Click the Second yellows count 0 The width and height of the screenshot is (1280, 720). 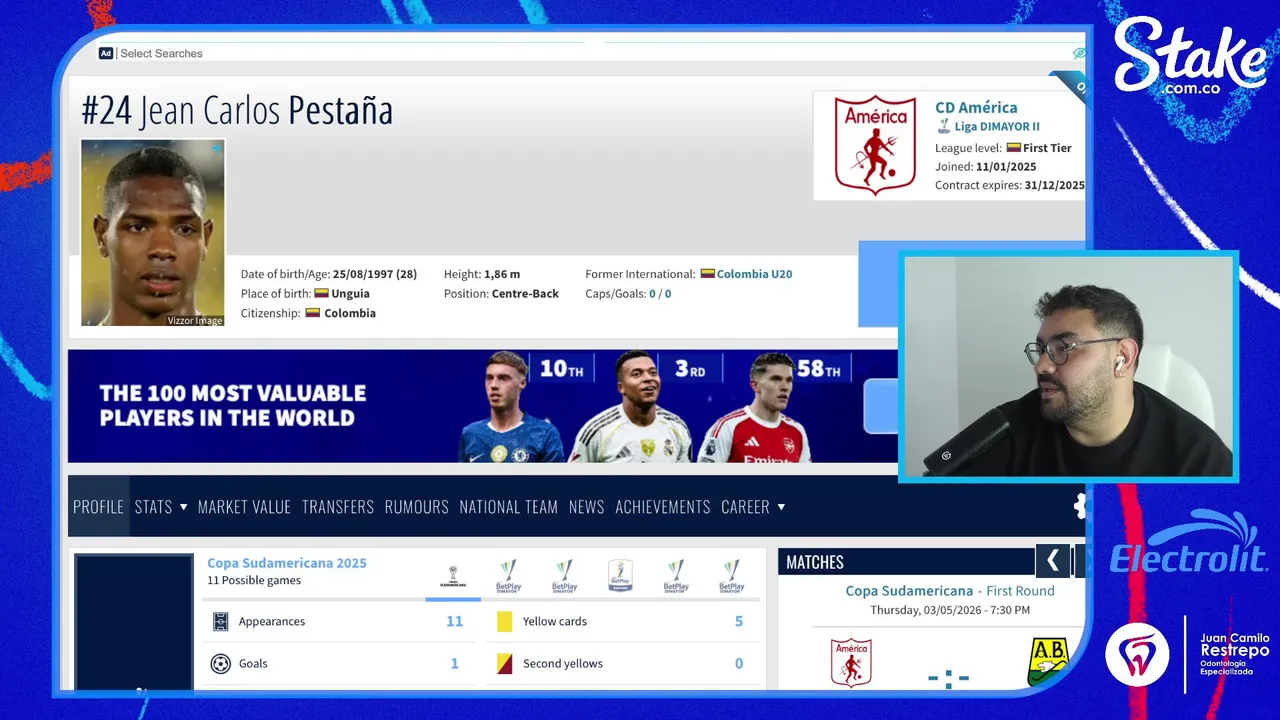739,663
